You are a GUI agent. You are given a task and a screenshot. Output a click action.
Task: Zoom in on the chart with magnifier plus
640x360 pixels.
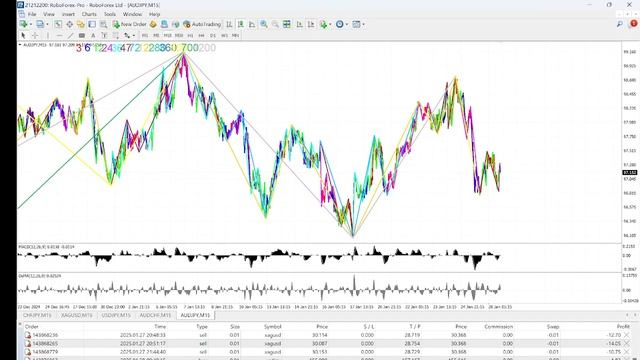264,24
